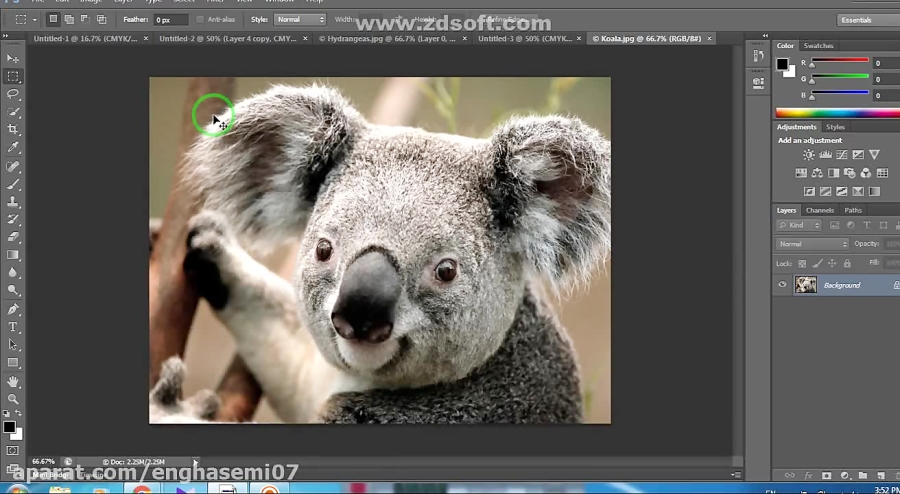Screen dimensions: 900x494
Task: Add a Brightness/Contrast adjustment
Action: pyautogui.click(x=809, y=154)
